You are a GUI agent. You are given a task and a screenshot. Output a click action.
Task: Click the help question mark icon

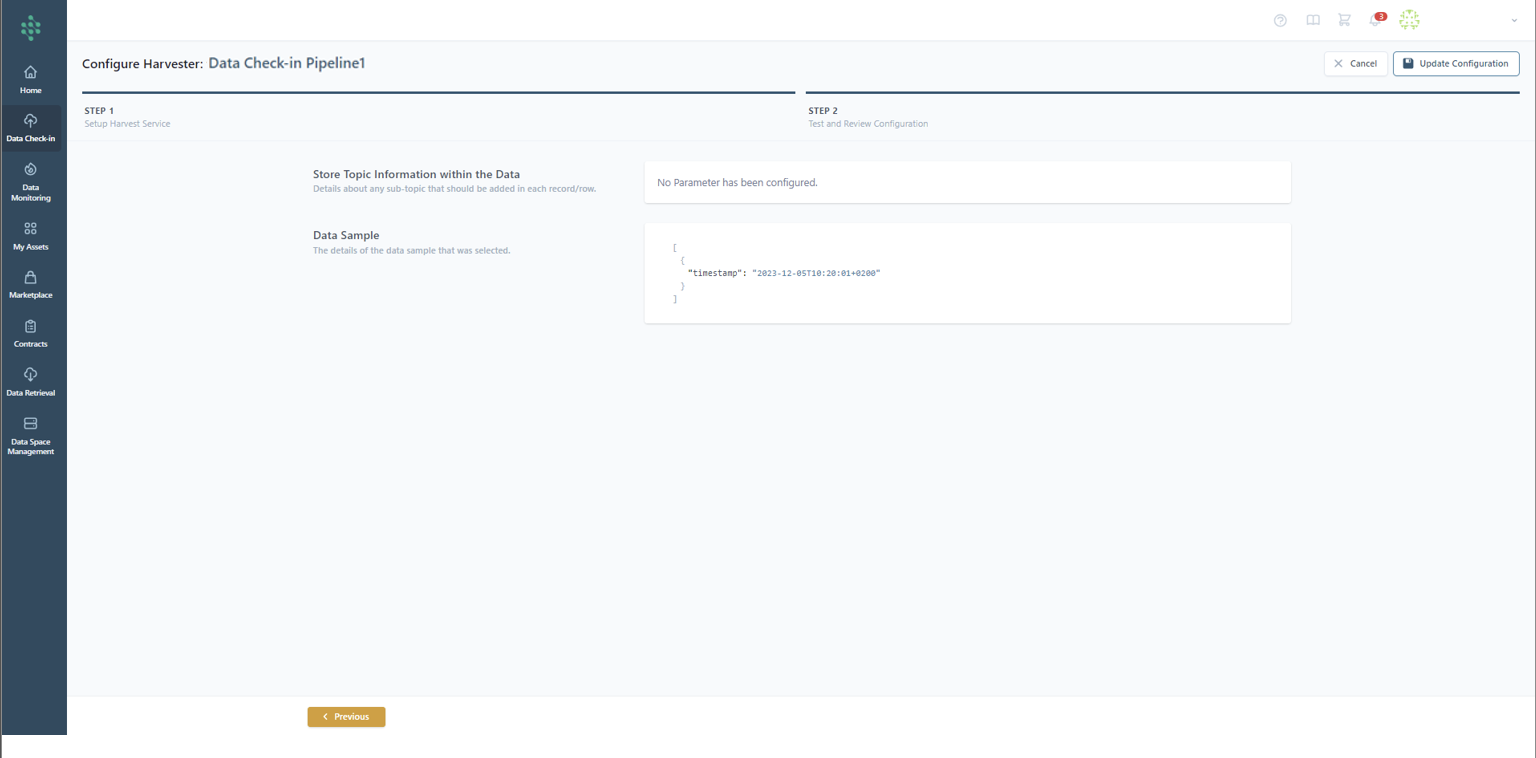1280,20
